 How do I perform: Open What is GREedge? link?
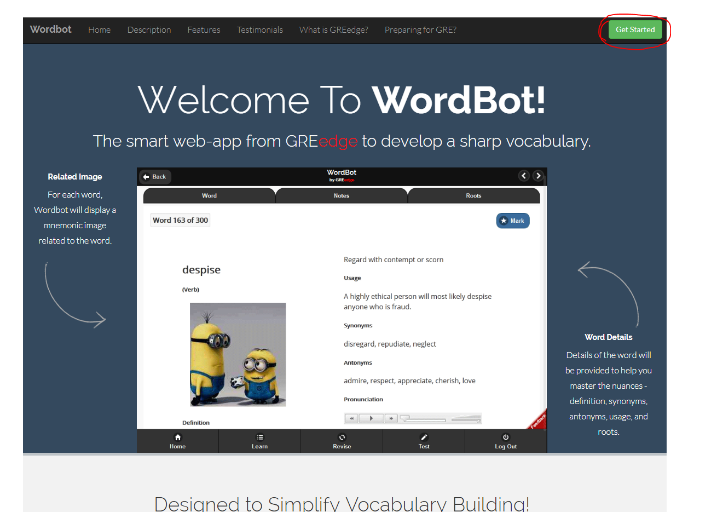[333, 30]
